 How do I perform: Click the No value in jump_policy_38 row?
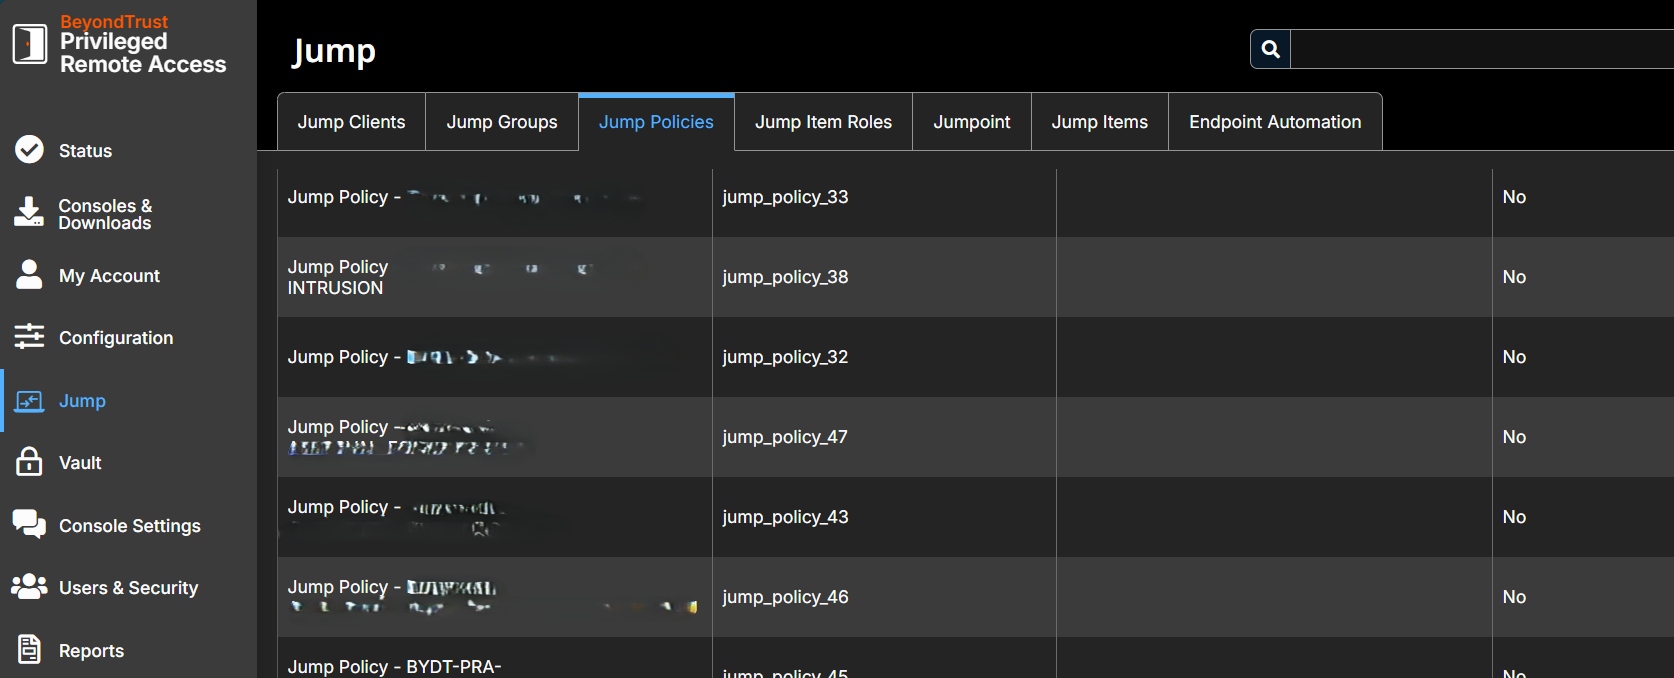coord(1514,277)
